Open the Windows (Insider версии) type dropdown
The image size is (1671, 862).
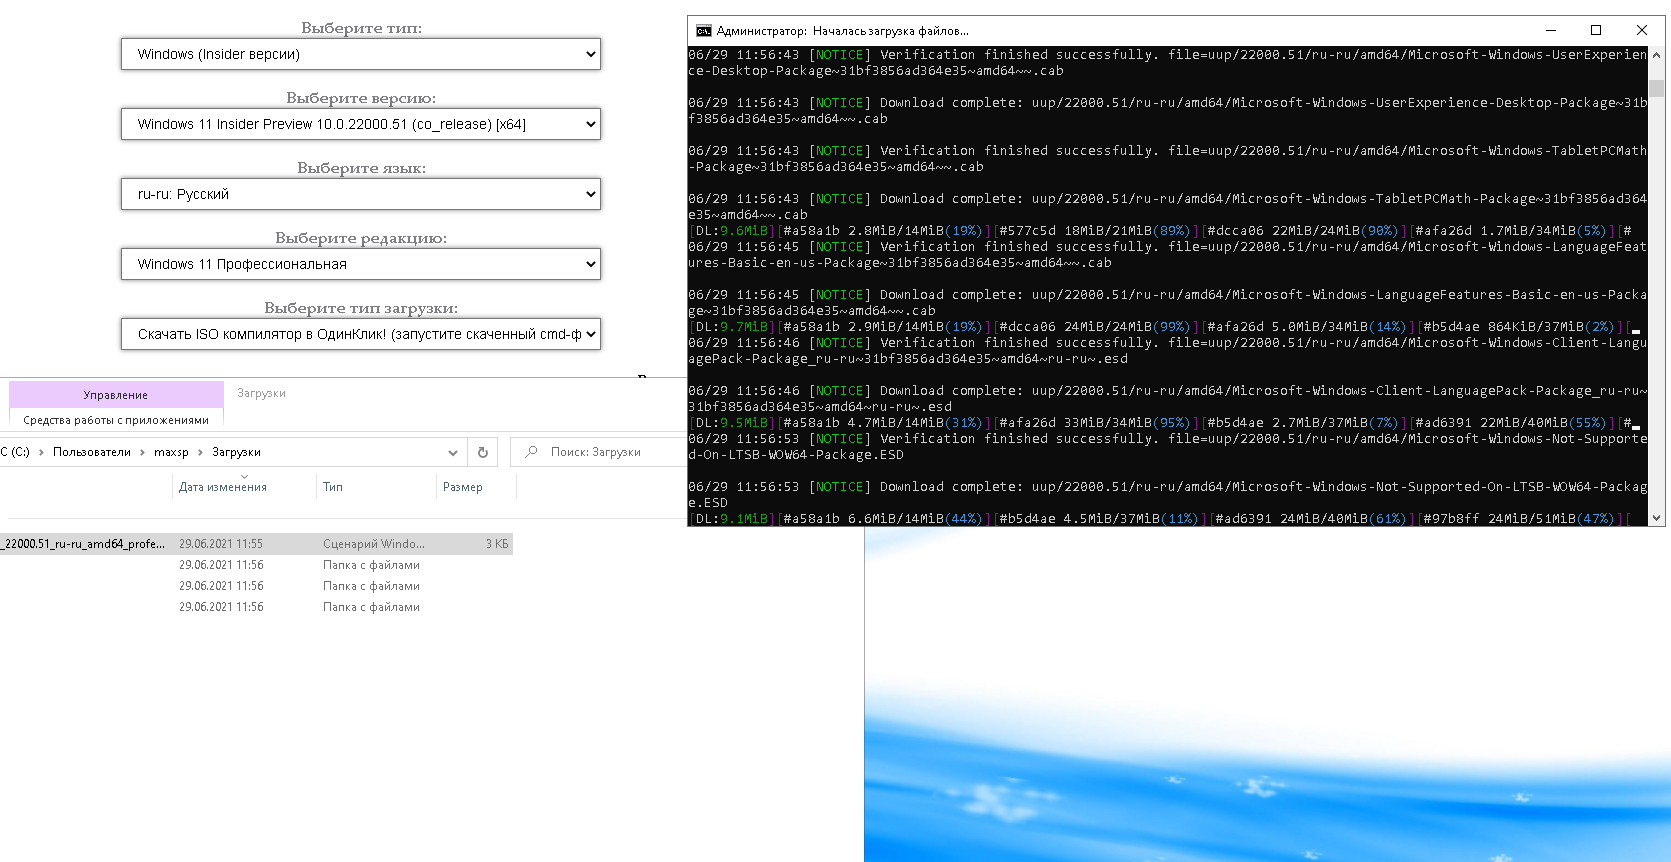361,54
